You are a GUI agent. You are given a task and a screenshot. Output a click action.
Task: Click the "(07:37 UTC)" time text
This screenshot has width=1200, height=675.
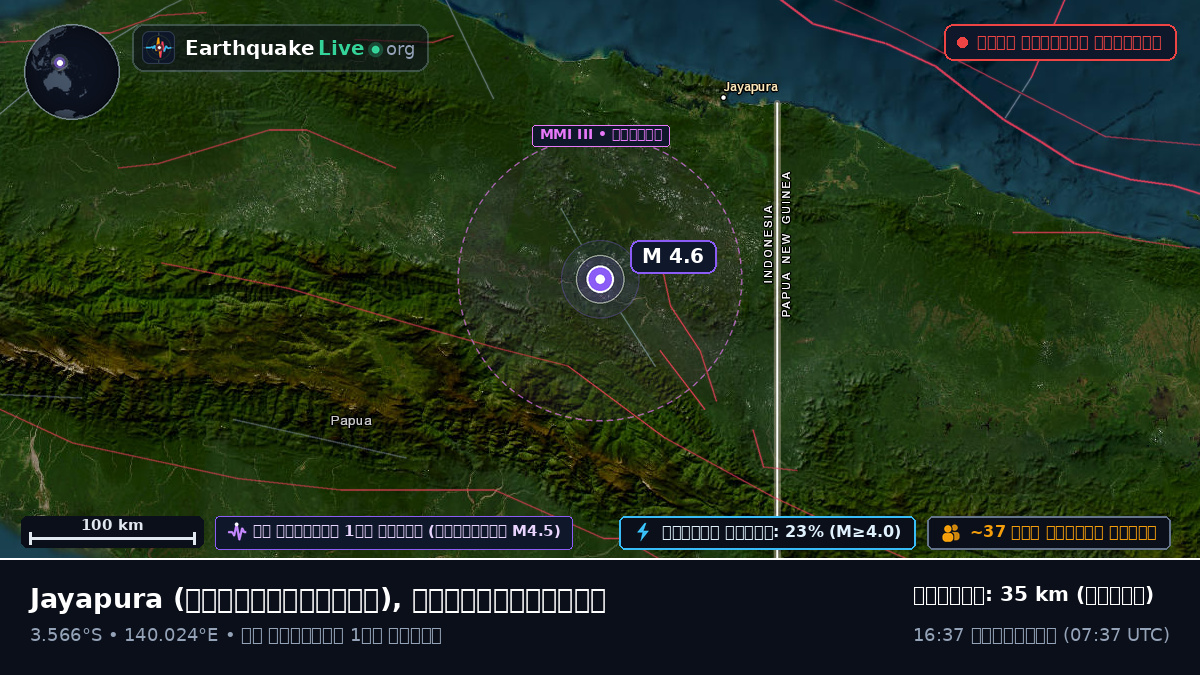1116,635
